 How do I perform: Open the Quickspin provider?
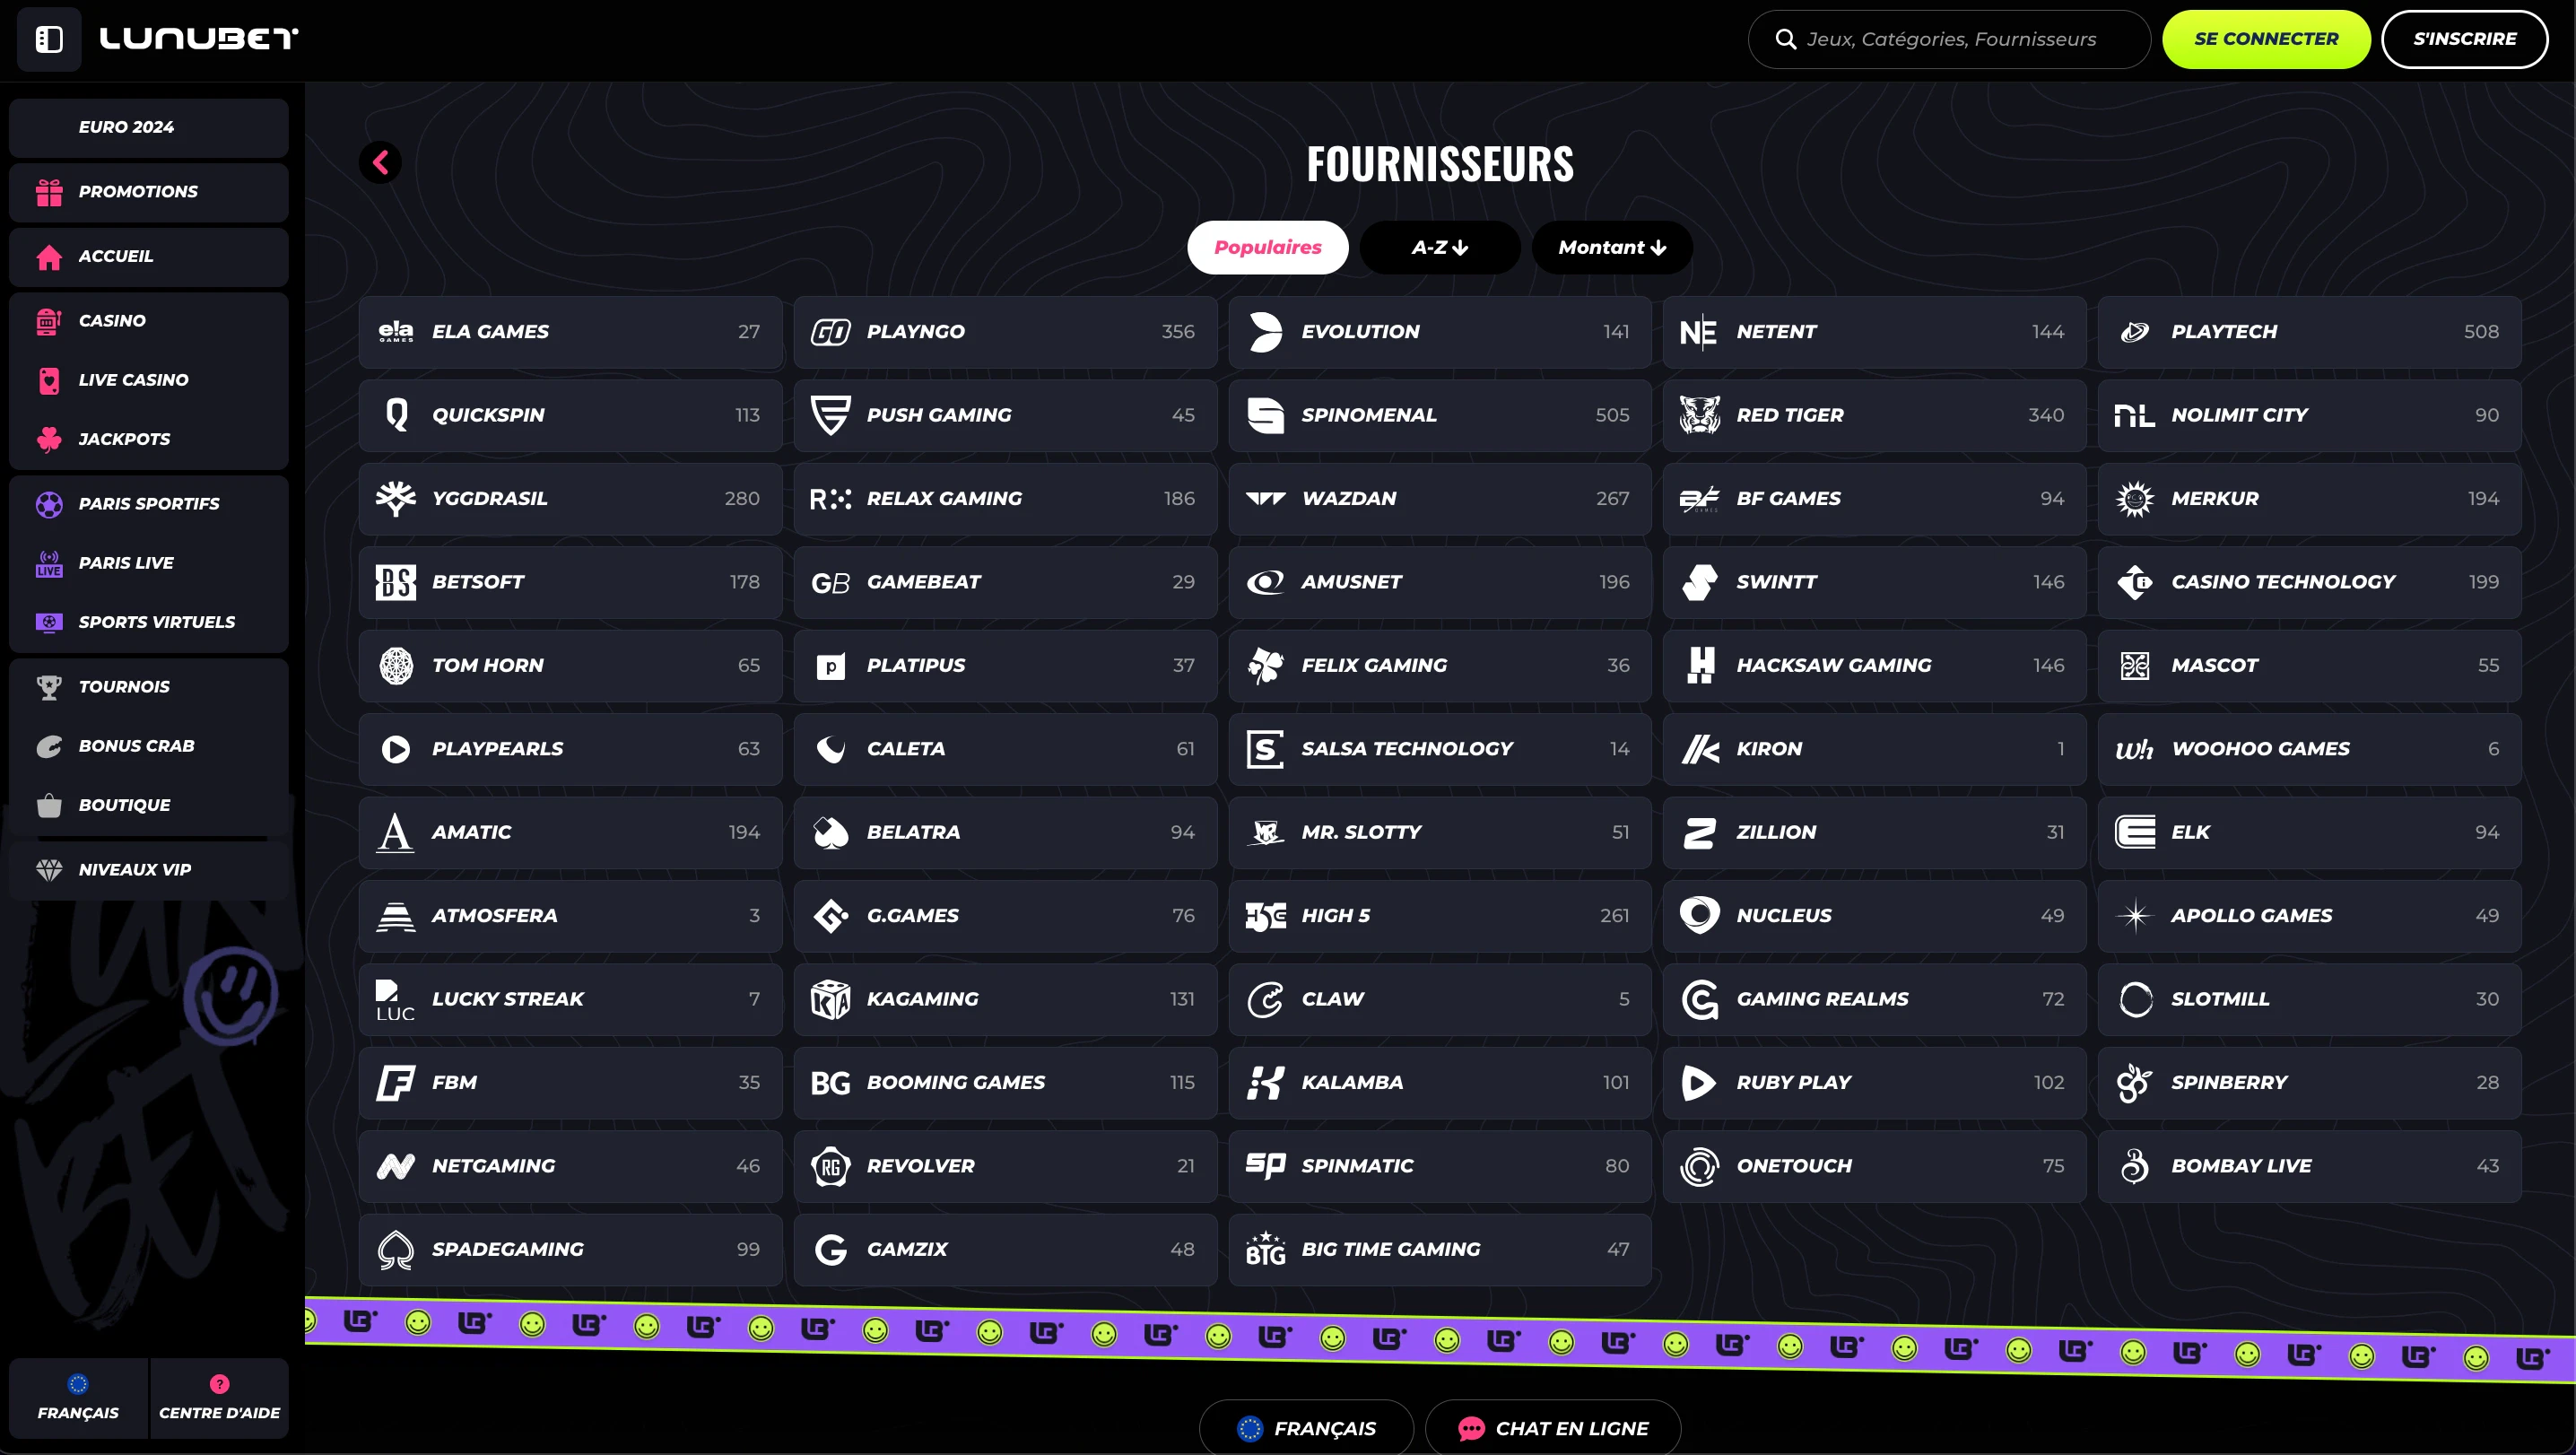click(570, 415)
